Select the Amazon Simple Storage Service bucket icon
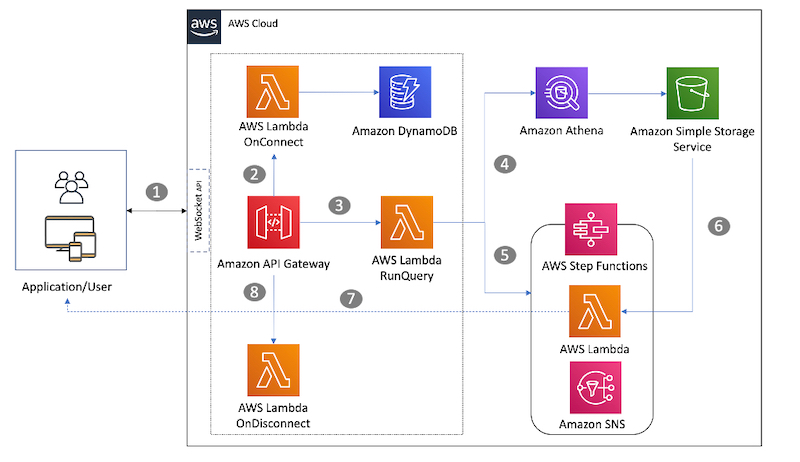 pos(692,93)
